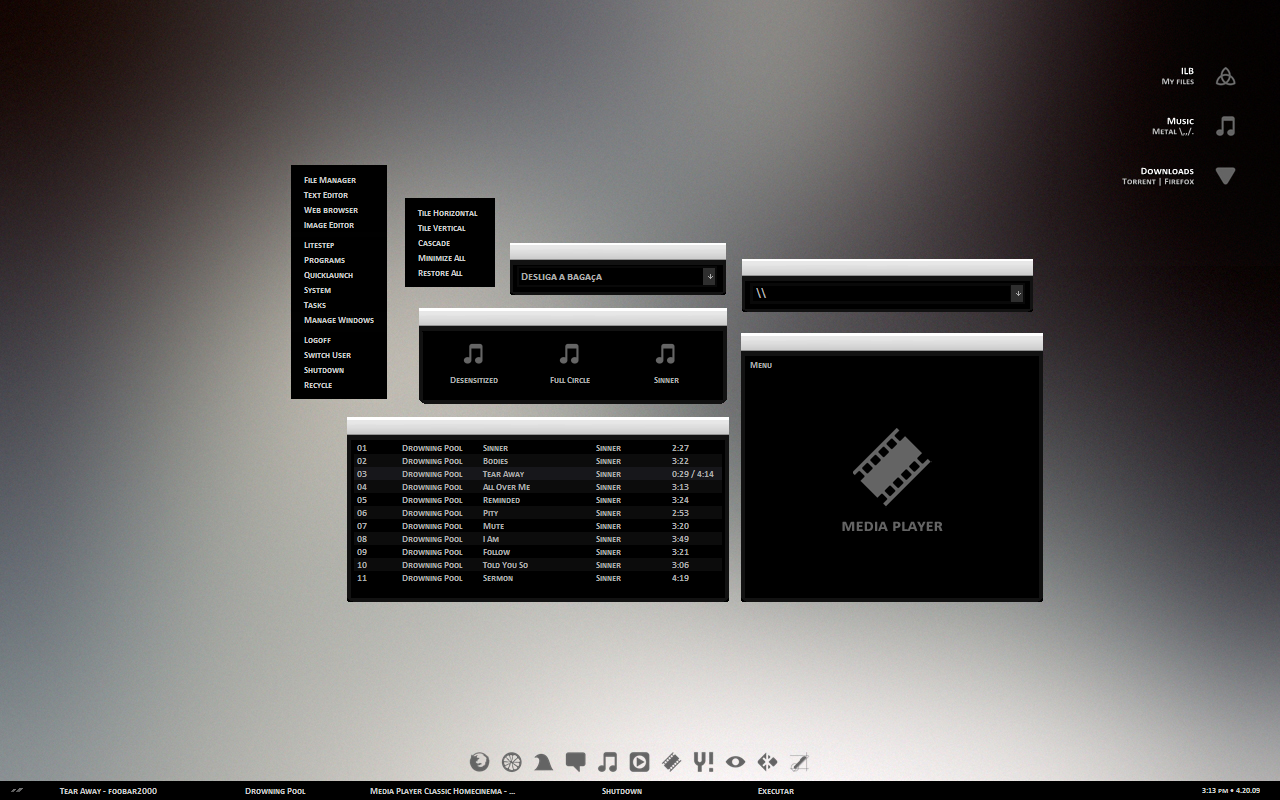The height and width of the screenshot is (800, 1280).
Task: Select Manage Windows menu entry
Action: tap(339, 320)
